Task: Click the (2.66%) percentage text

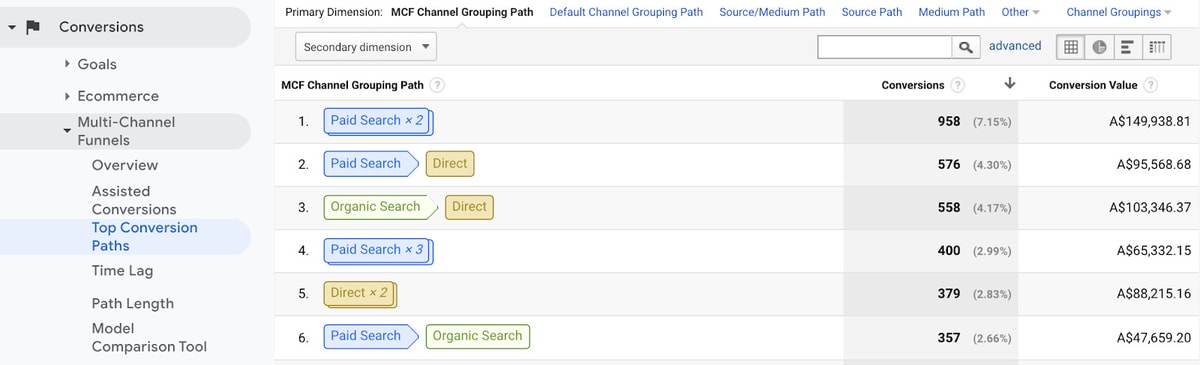Action: (x=992, y=338)
